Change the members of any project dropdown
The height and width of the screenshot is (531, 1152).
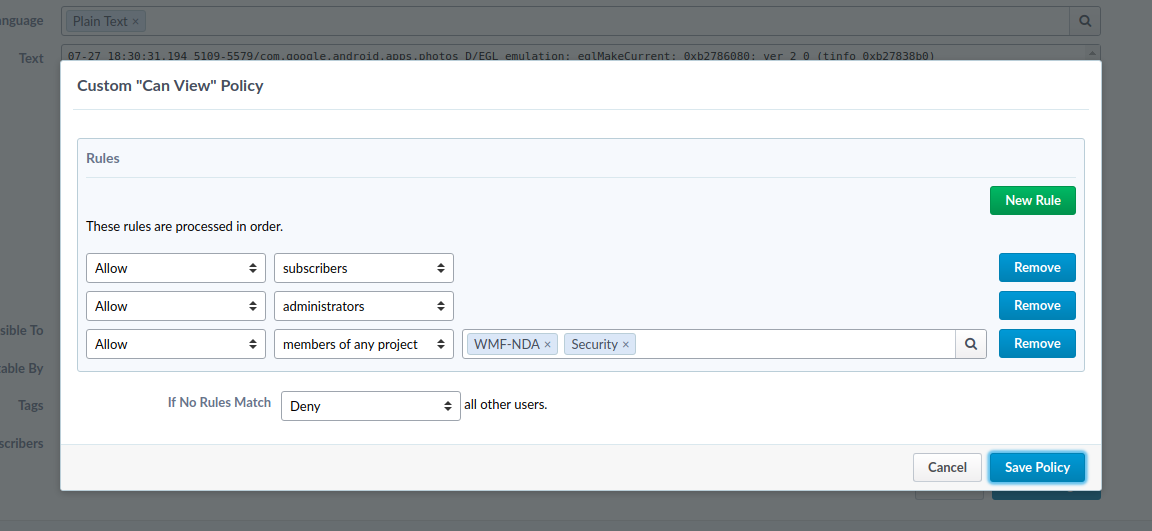[364, 344]
